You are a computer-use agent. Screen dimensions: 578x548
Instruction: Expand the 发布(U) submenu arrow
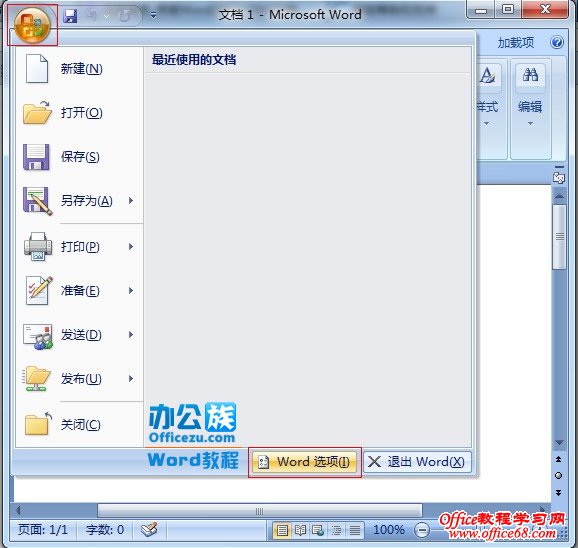click(x=131, y=378)
